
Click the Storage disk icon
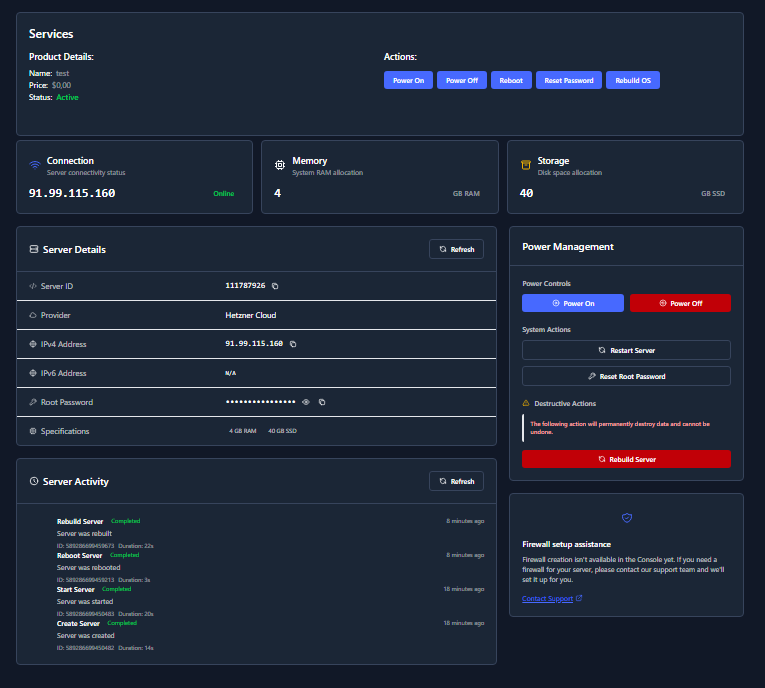click(526, 165)
